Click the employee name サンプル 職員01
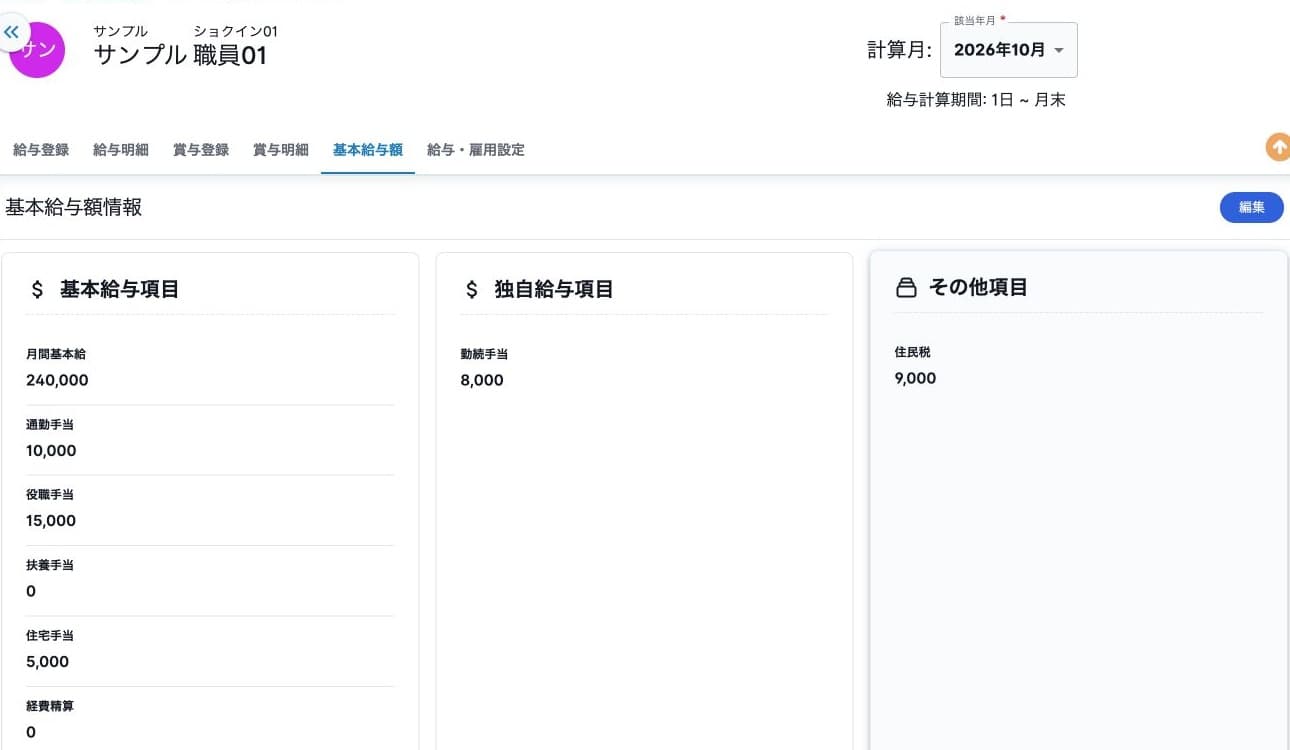 pyautogui.click(x=181, y=55)
